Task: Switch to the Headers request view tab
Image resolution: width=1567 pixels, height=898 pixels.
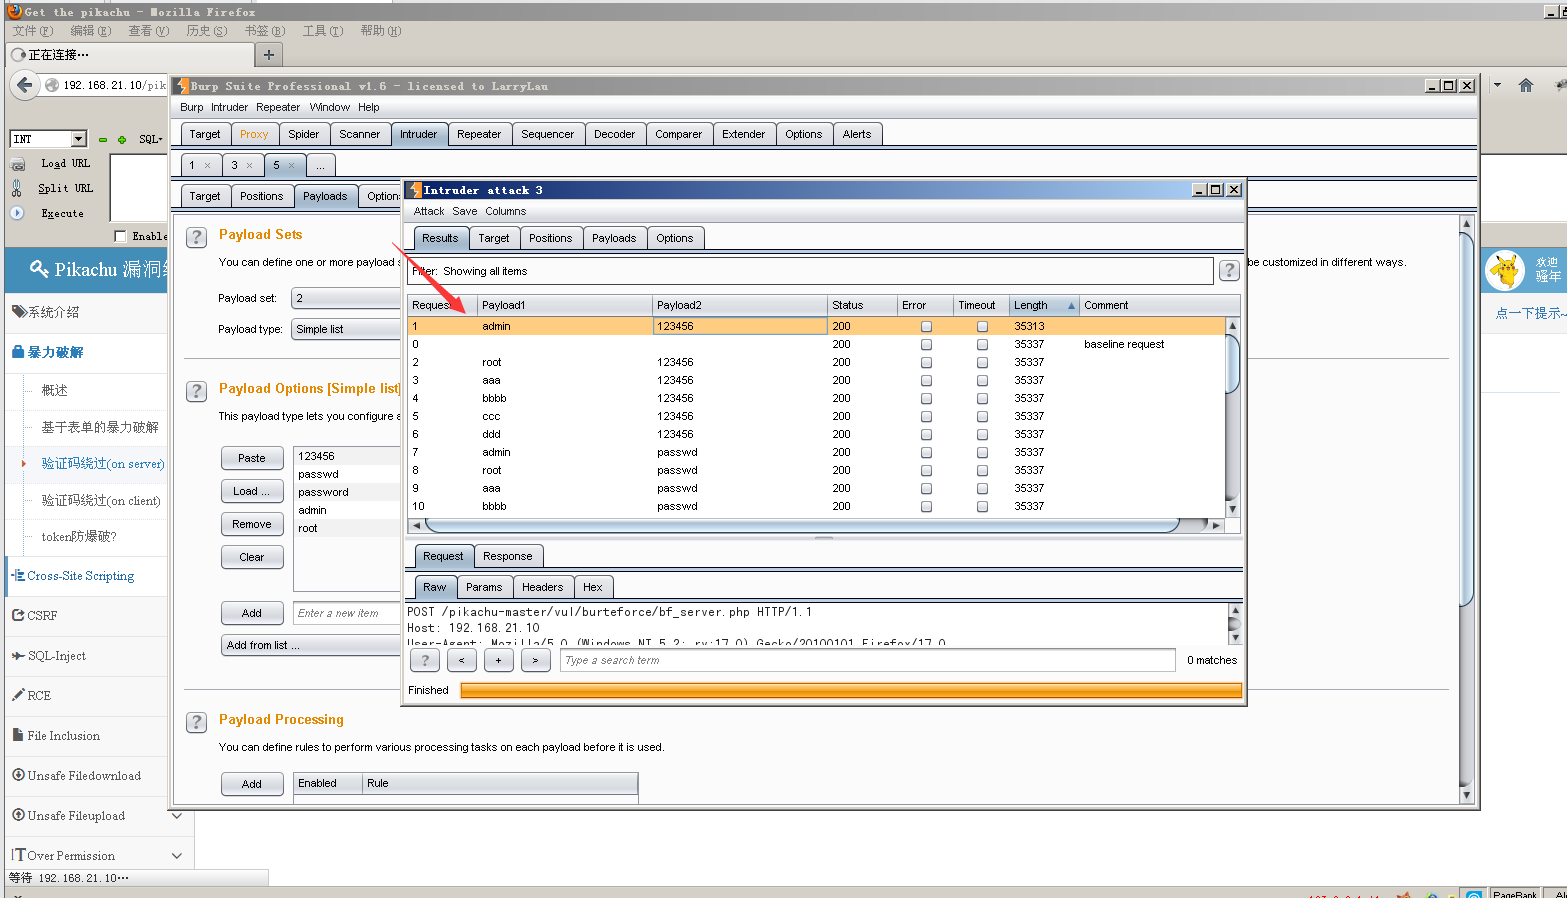Action: 542,587
